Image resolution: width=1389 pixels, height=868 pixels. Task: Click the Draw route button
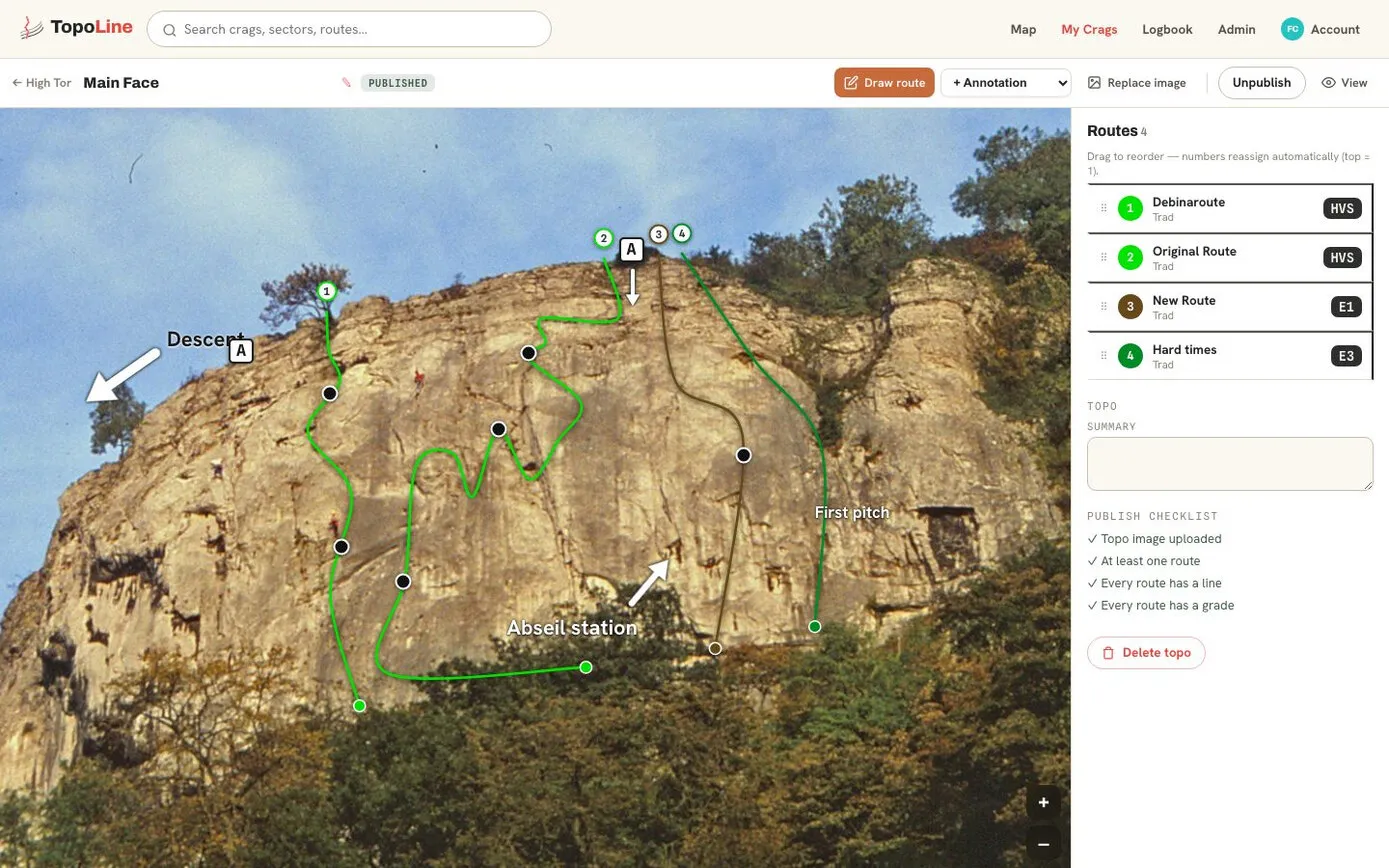[884, 83]
